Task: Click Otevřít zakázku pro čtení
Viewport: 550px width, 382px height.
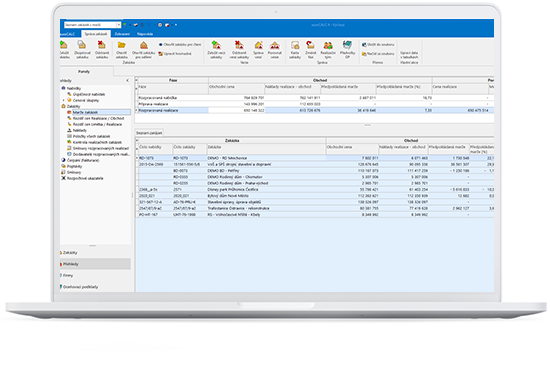Action: (x=180, y=45)
